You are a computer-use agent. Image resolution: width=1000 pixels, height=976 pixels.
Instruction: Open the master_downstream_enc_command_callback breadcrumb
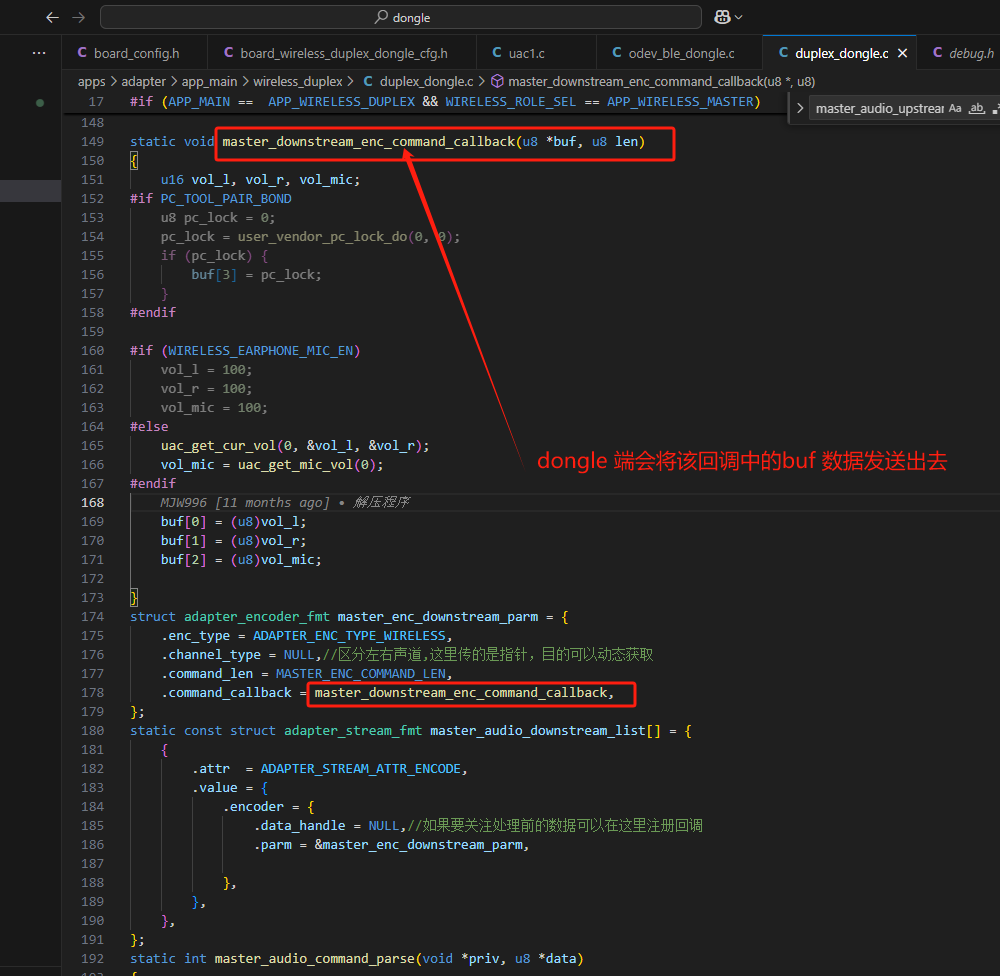661,82
